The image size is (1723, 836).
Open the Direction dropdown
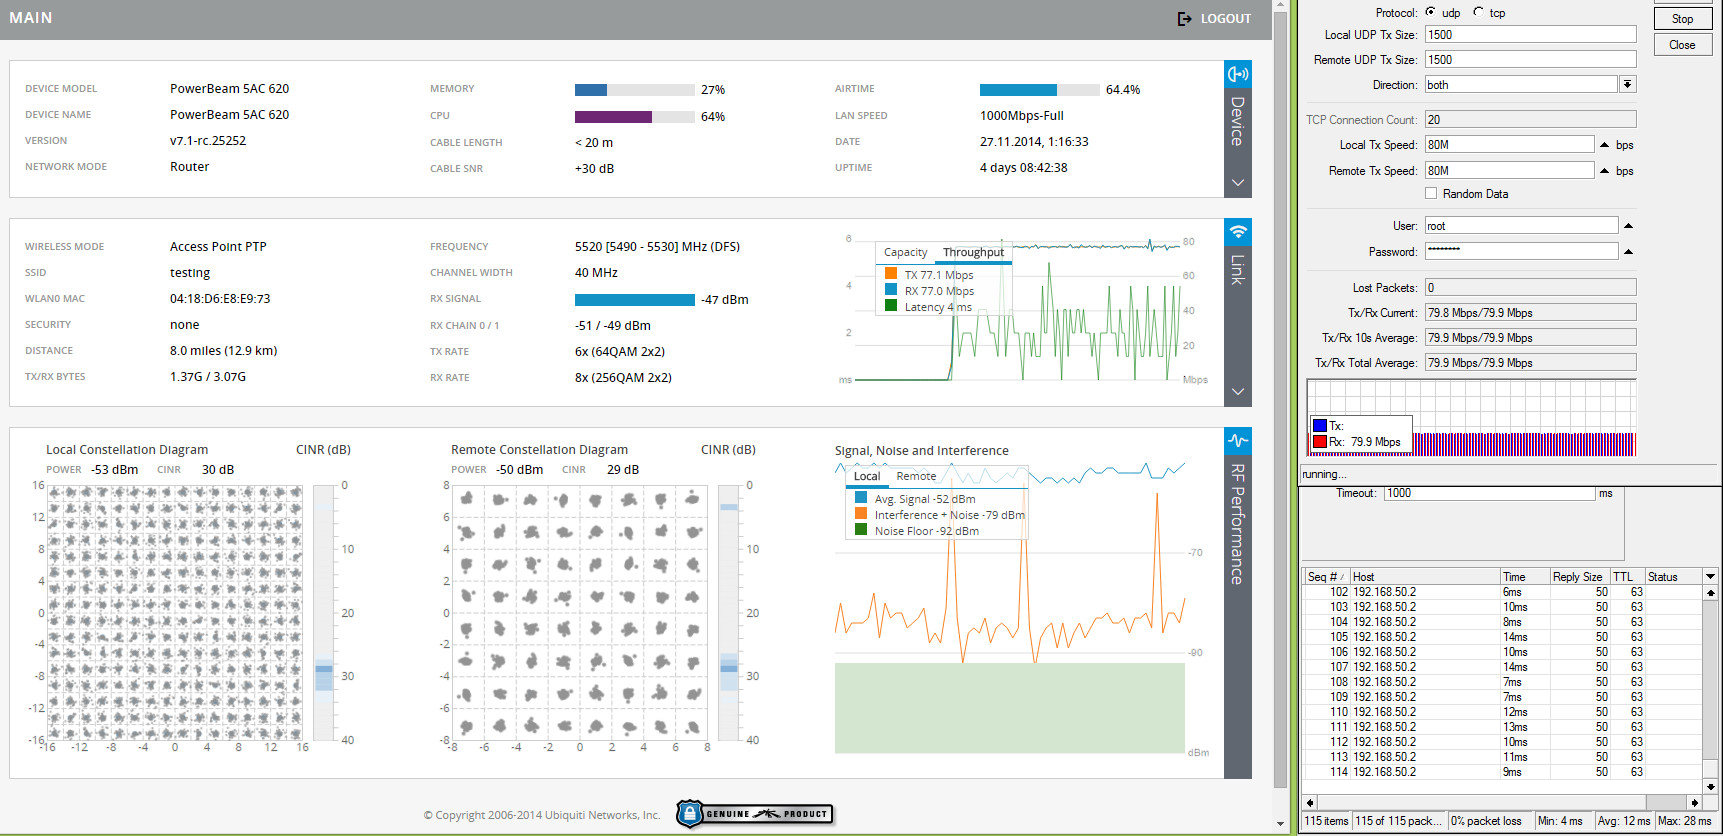click(1628, 85)
